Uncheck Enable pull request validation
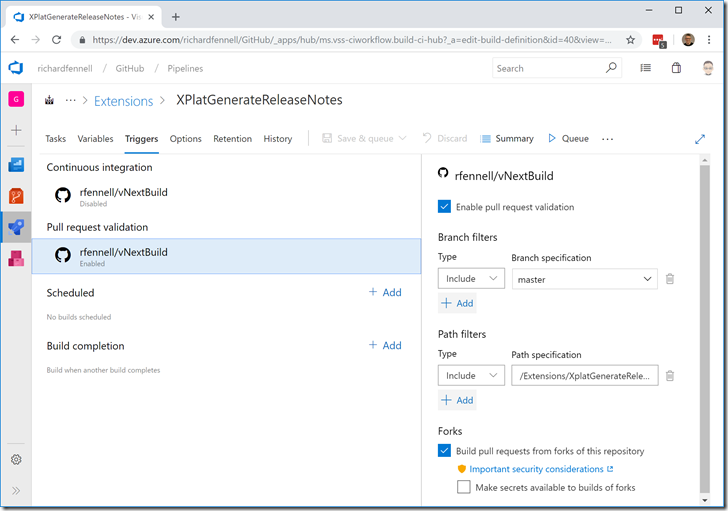Image resolution: width=728 pixels, height=511 pixels. [x=445, y=207]
